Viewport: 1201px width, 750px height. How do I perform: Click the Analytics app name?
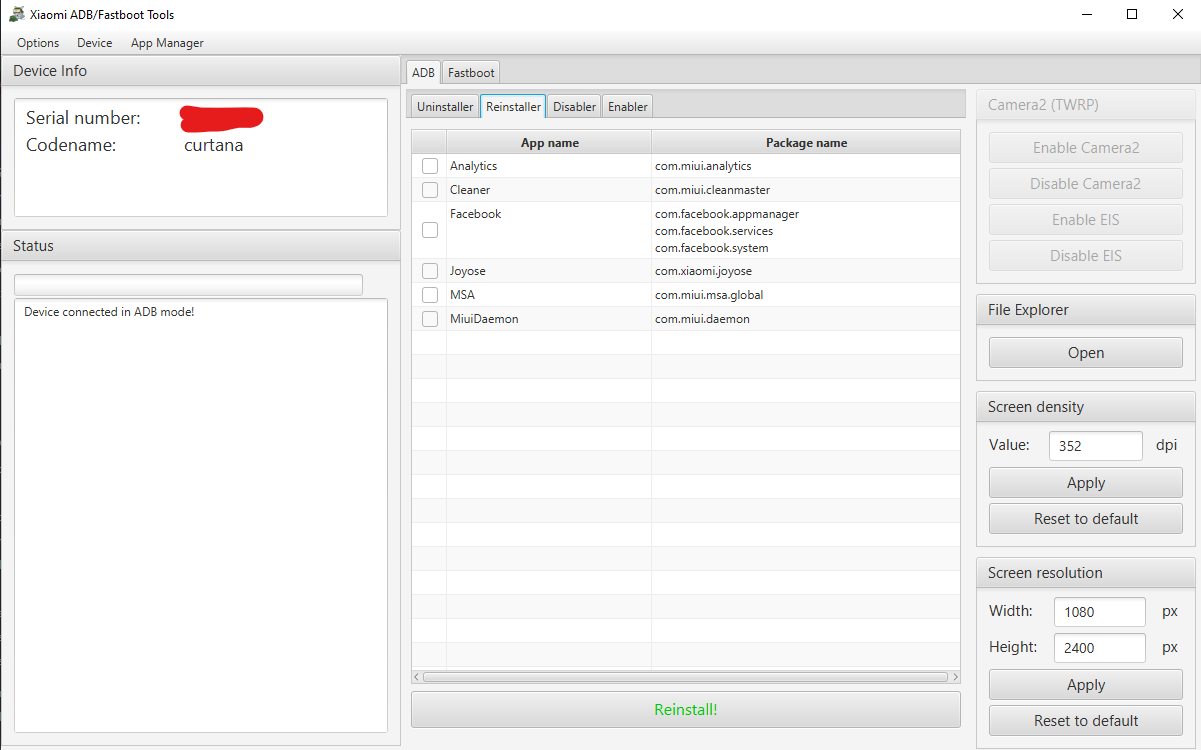click(x=473, y=166)
